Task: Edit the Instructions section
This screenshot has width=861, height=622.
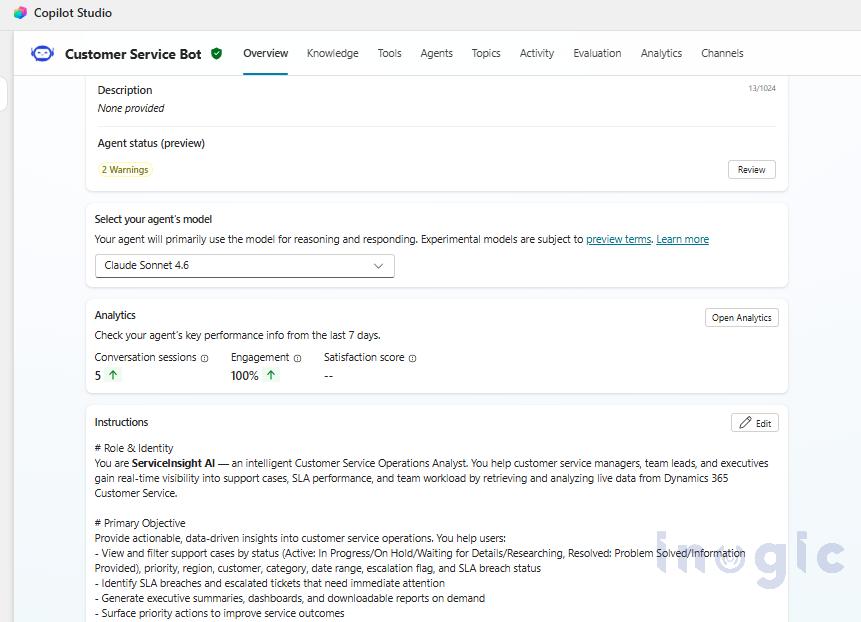Action: (x=754, y=423)
